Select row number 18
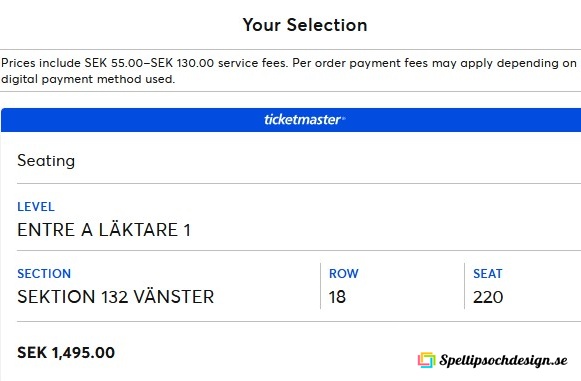The height and width of the screenshot is (381, 581). click(x=337, y=297)
